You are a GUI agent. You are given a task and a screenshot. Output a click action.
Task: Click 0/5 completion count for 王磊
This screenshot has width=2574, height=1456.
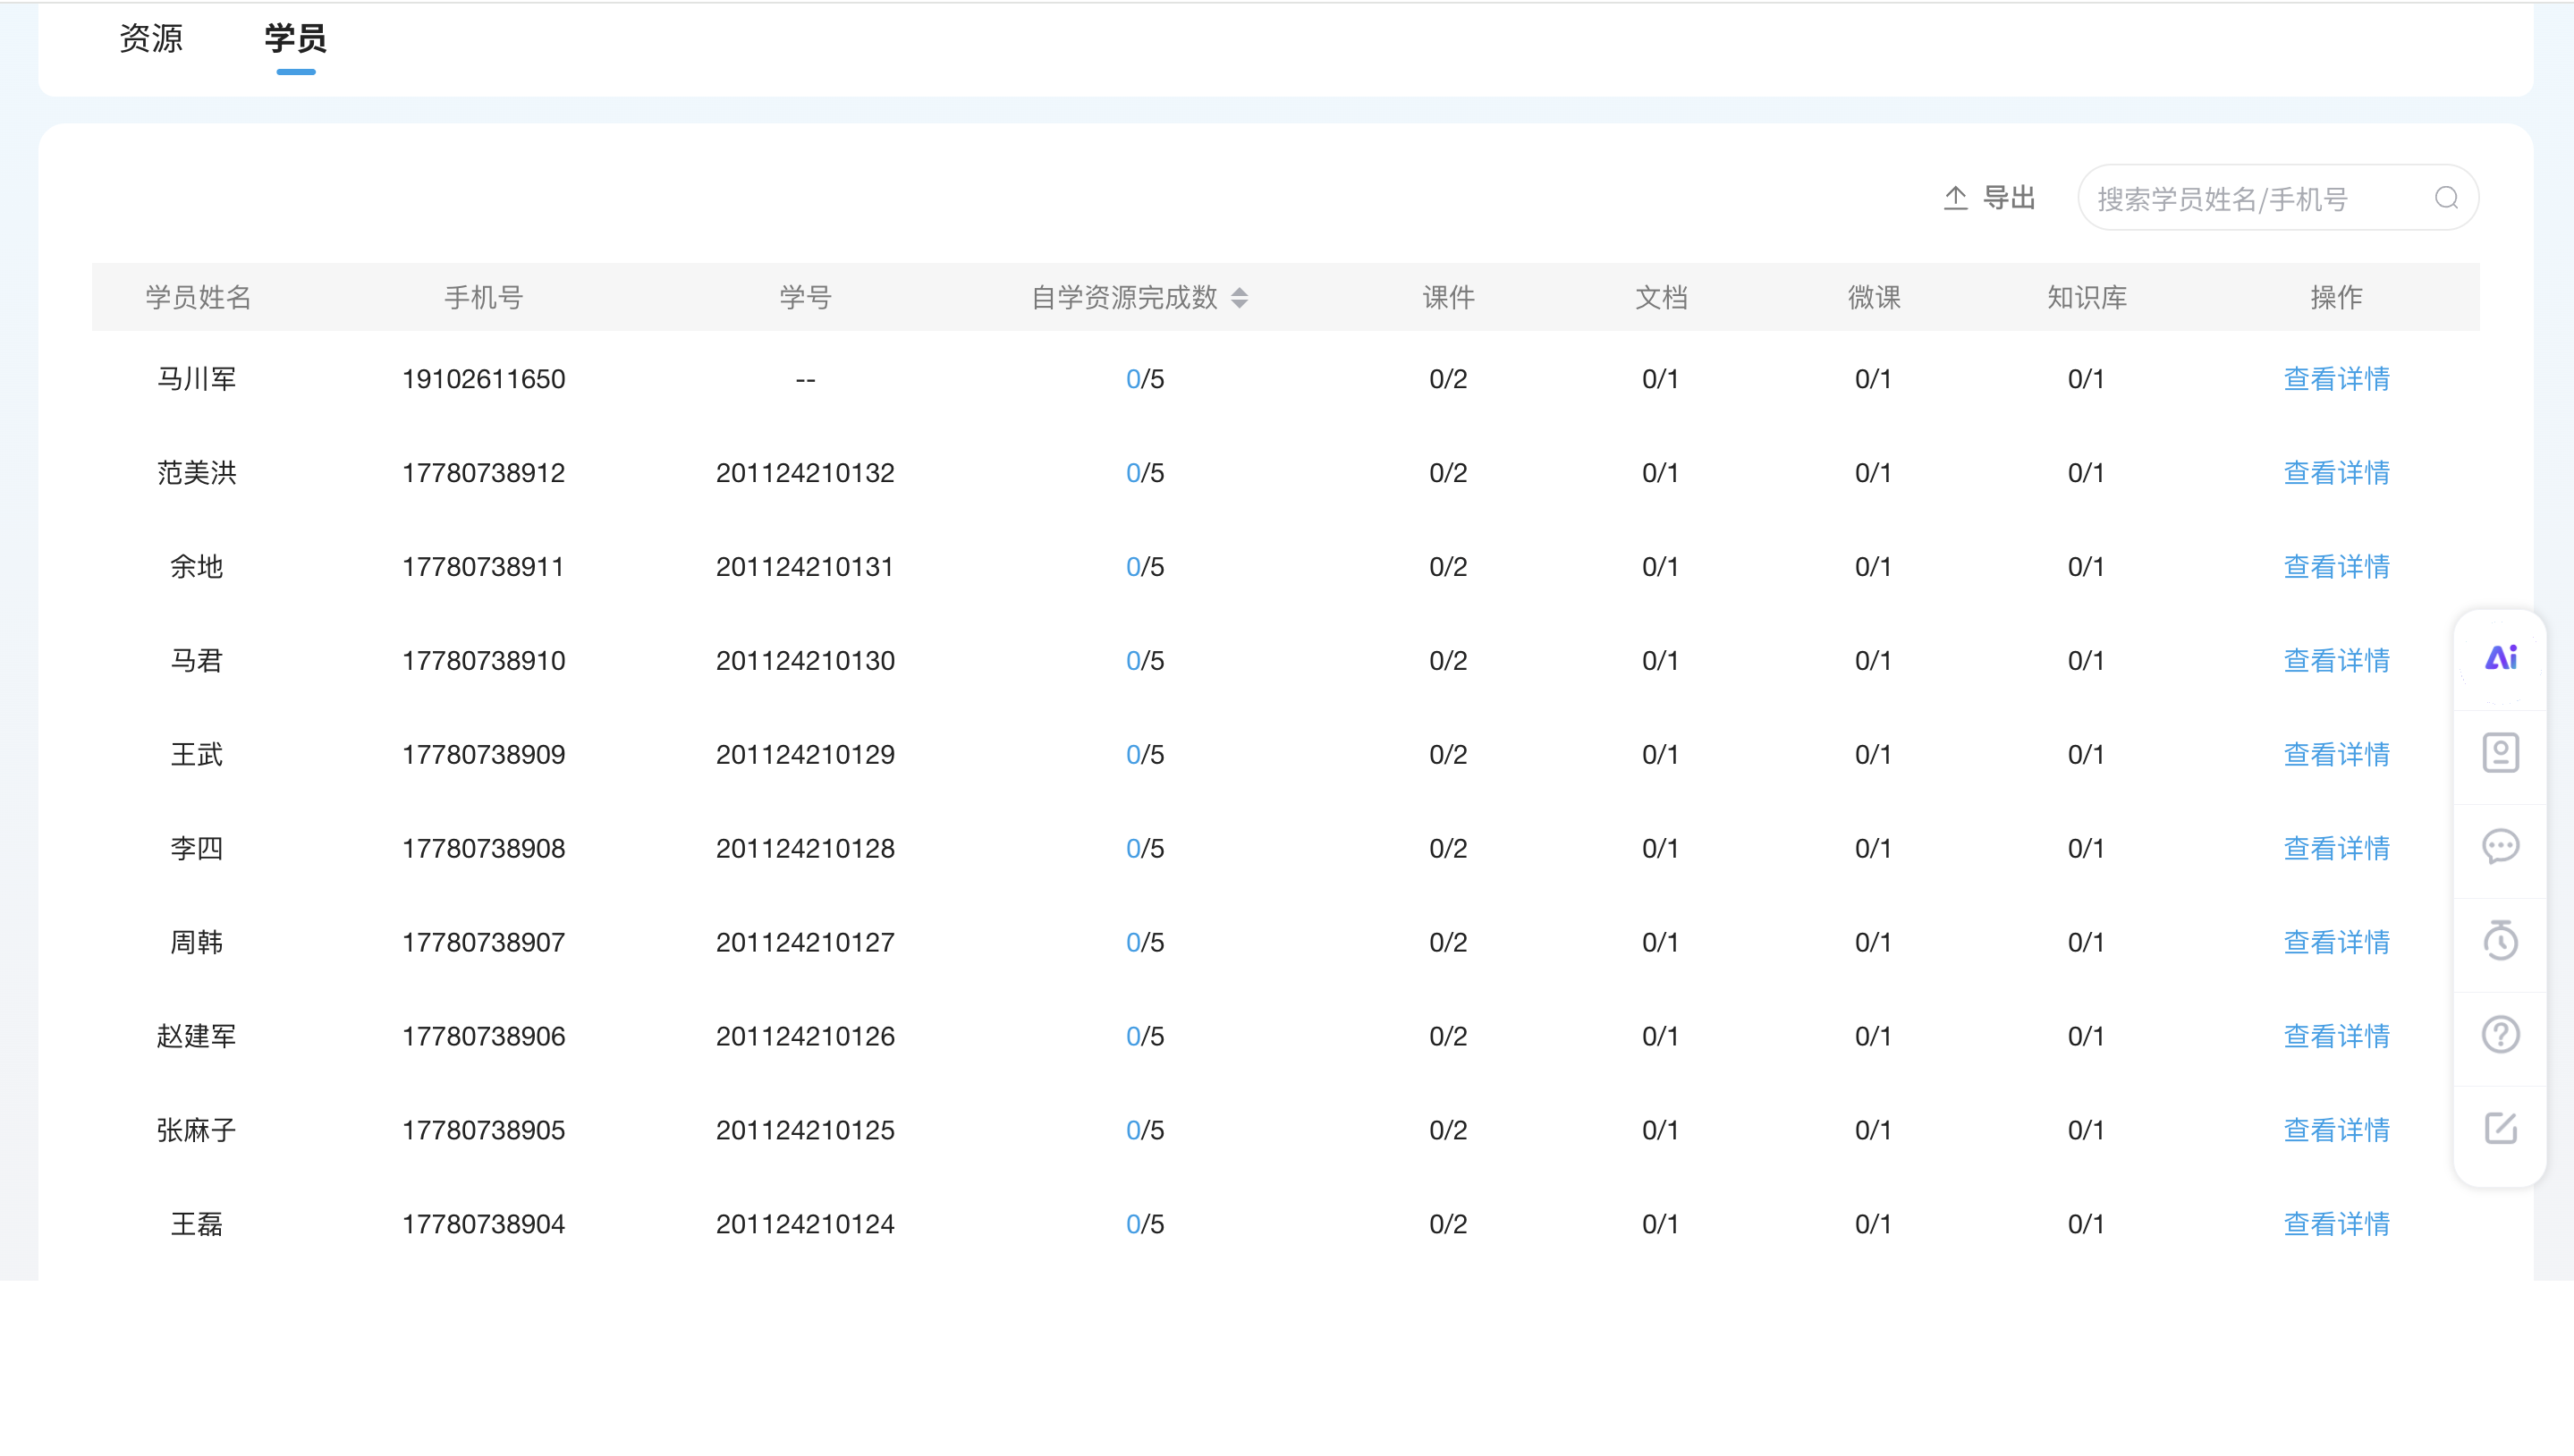(1145, 1225)
